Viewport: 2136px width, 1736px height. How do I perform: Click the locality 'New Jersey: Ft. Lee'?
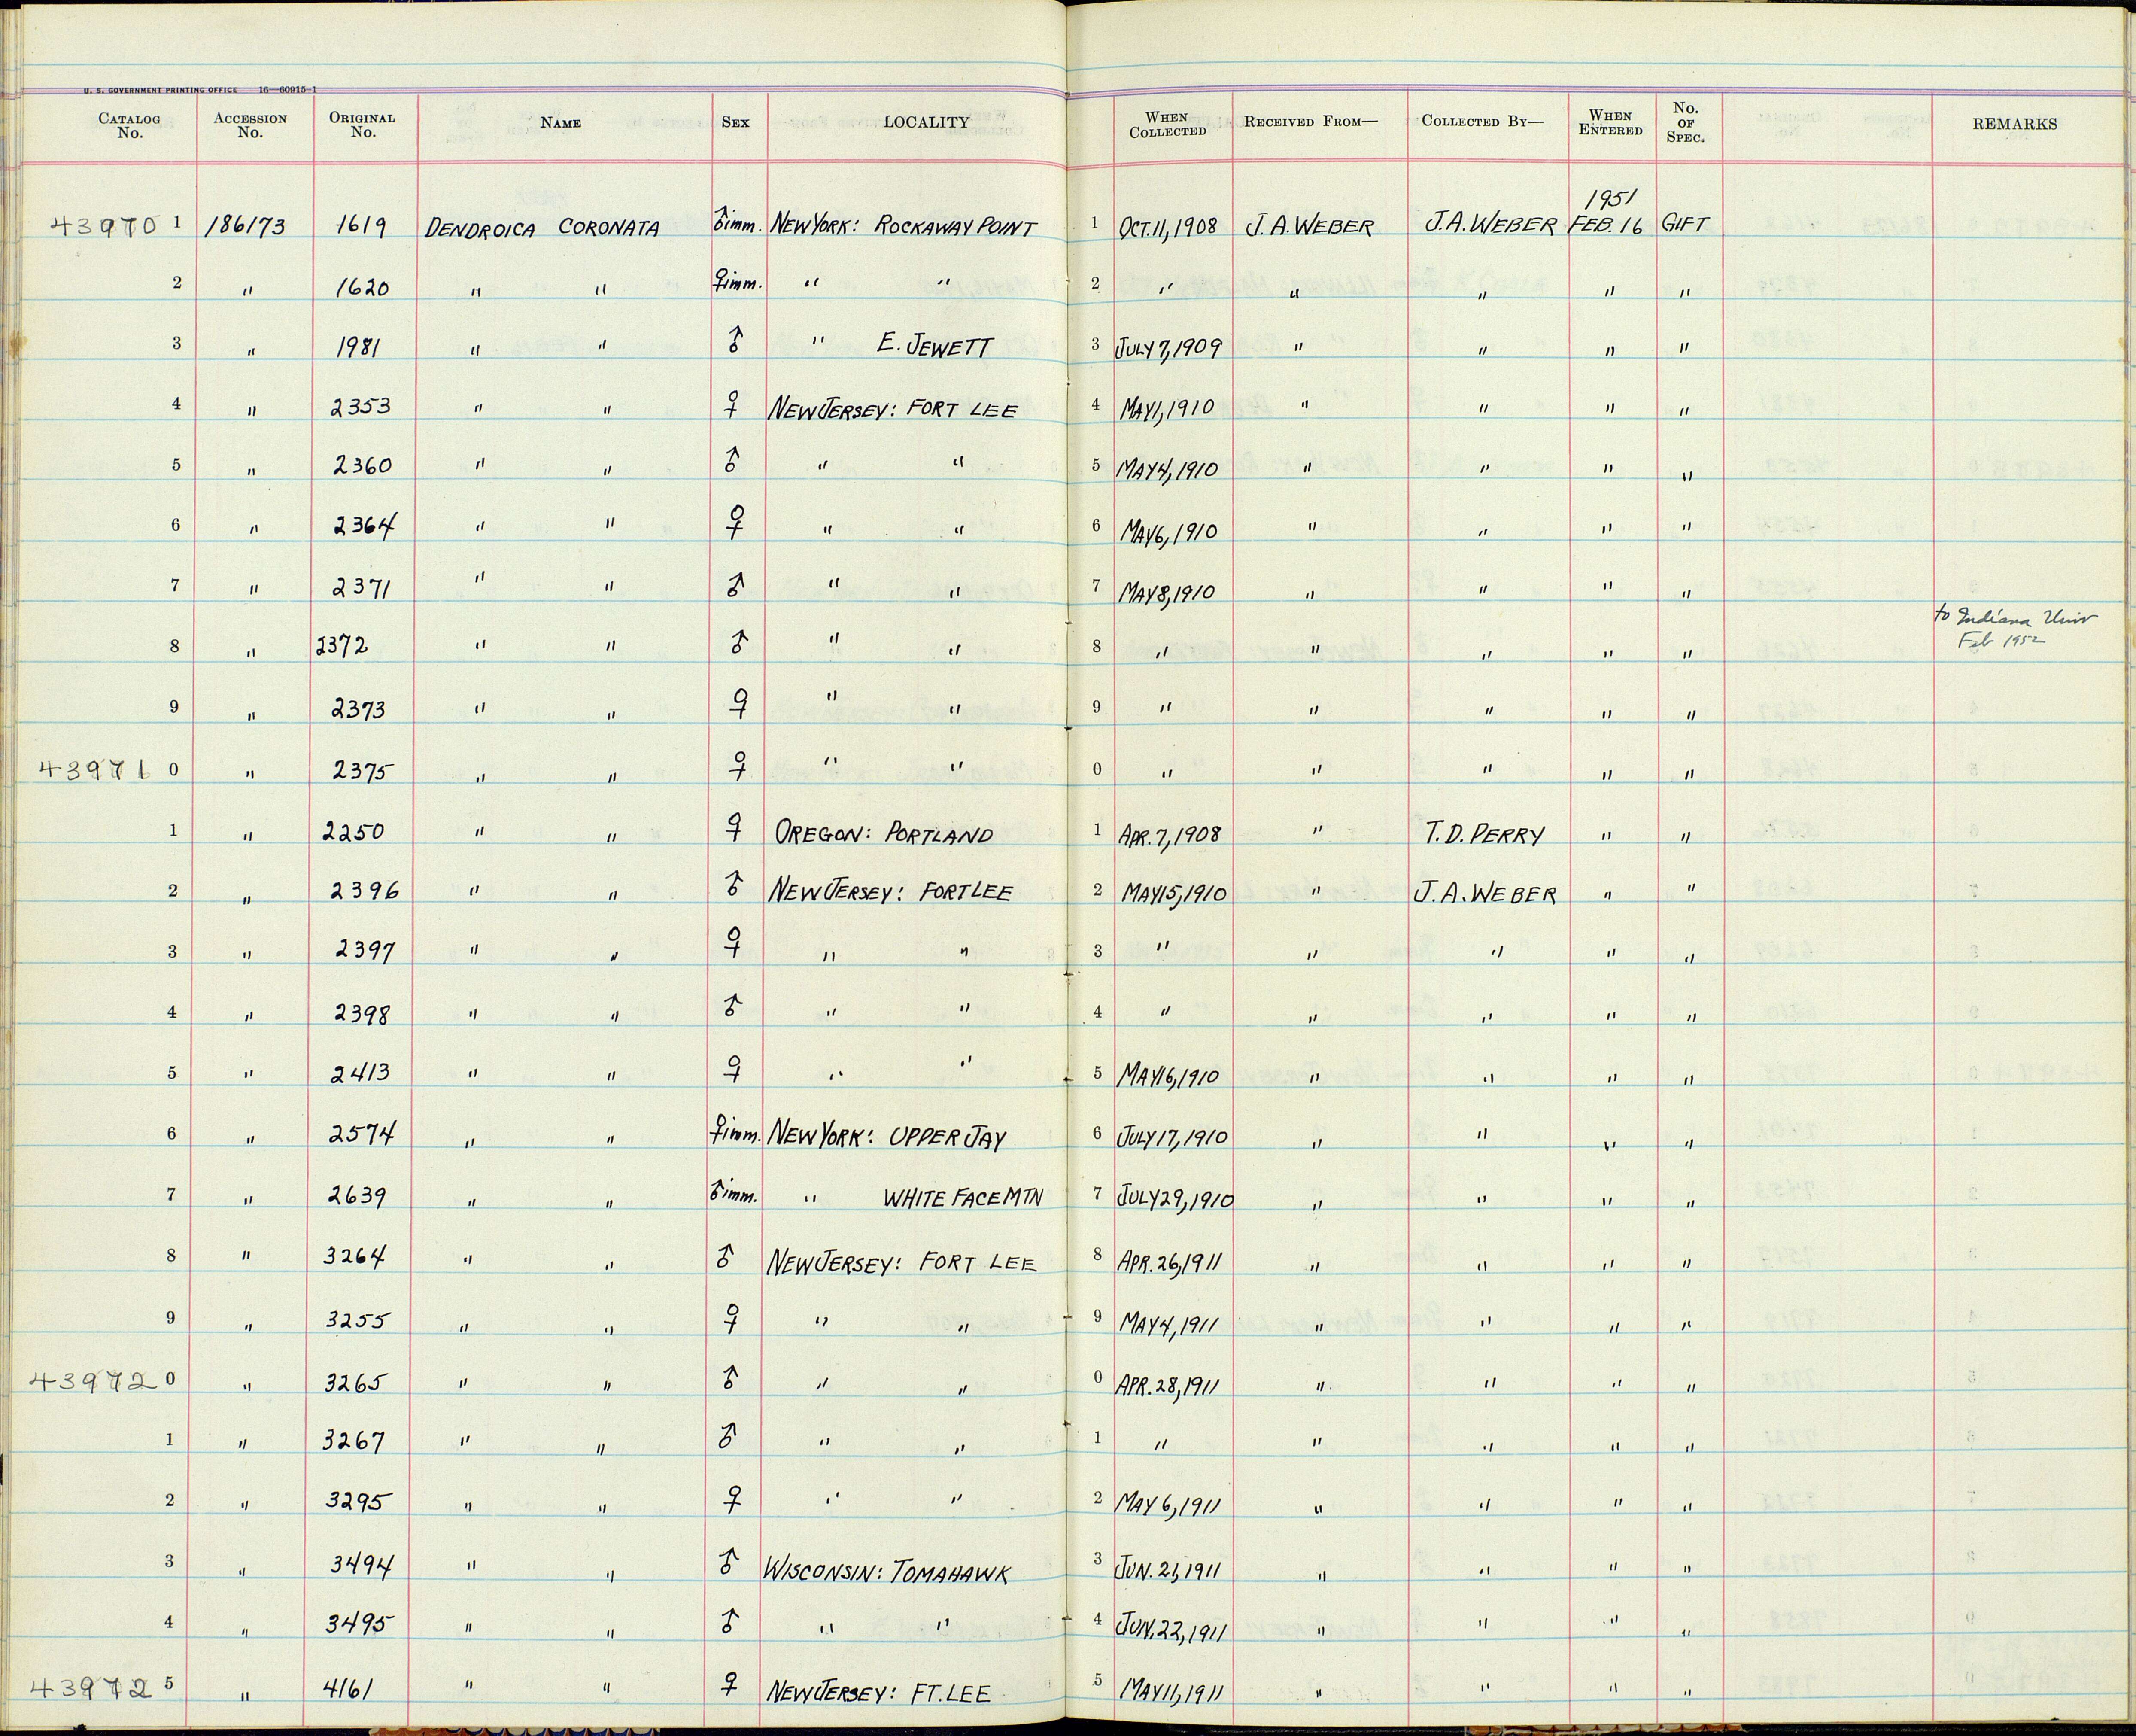878,1692
